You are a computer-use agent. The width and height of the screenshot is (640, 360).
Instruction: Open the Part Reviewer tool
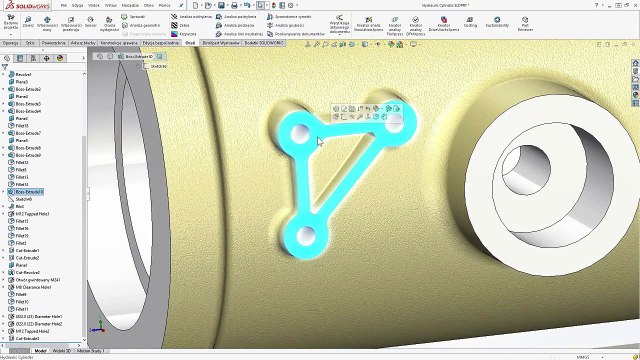tap(525, 24)
